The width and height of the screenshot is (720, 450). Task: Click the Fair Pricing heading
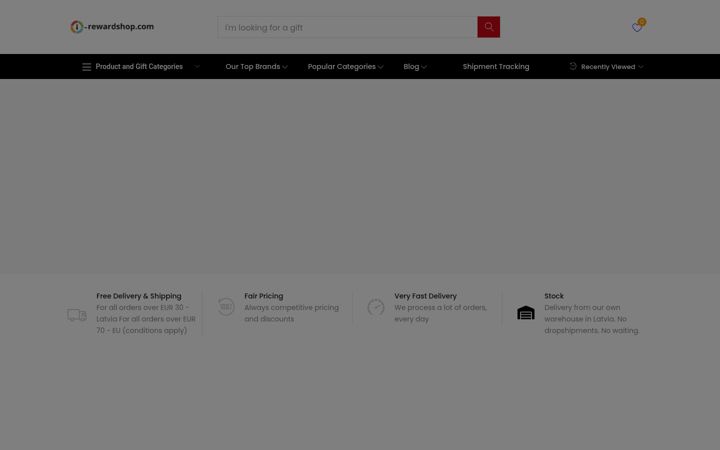264,296
